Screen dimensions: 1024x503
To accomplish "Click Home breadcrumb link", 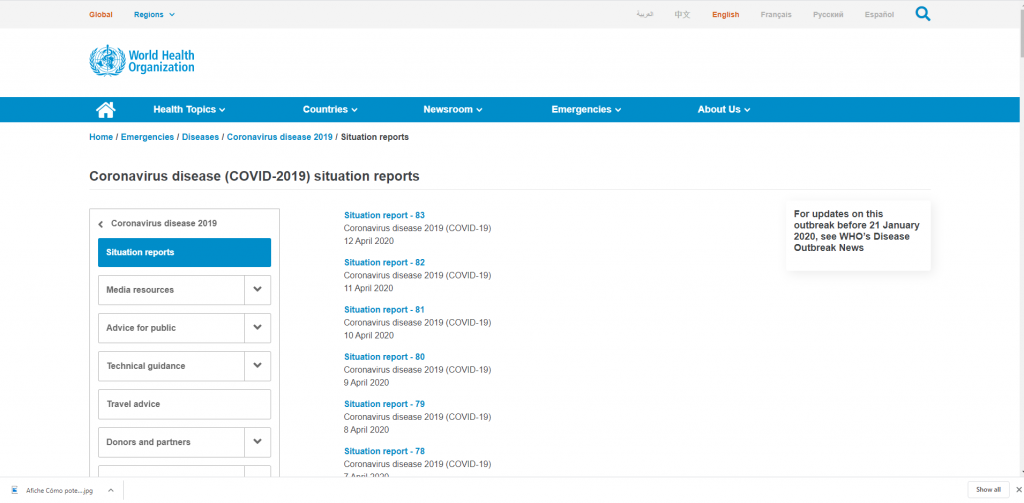I will (101, 137).
